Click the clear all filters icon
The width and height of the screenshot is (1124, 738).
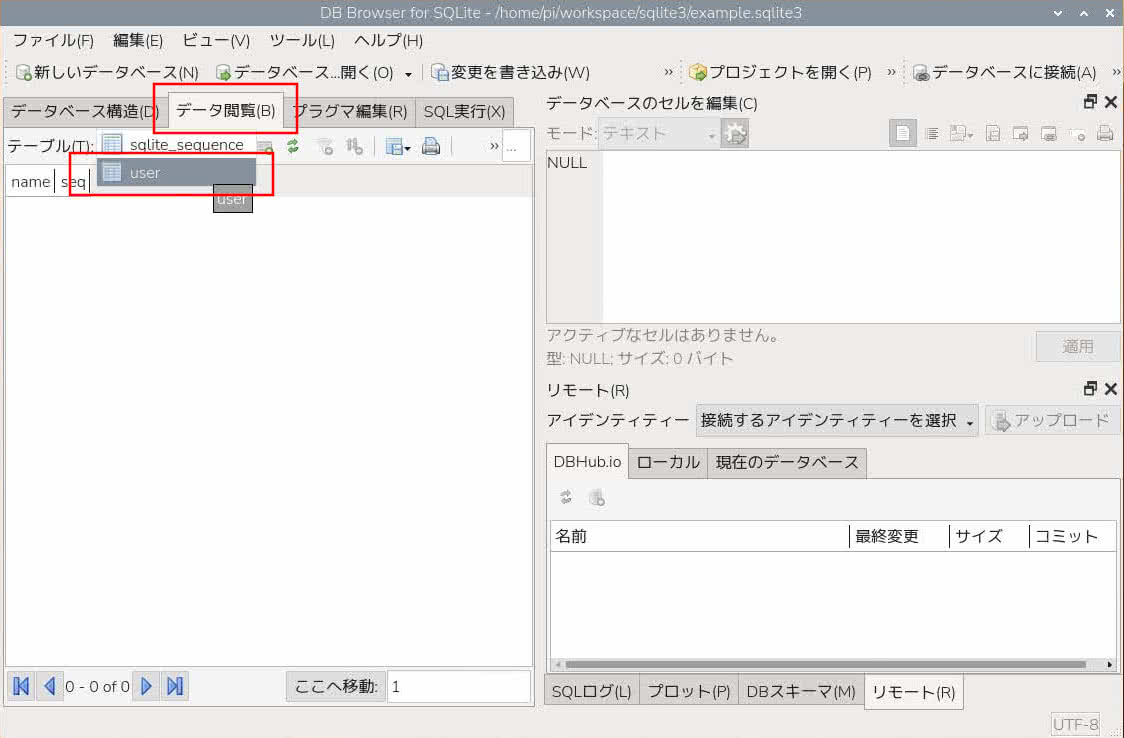click(325, 147)
